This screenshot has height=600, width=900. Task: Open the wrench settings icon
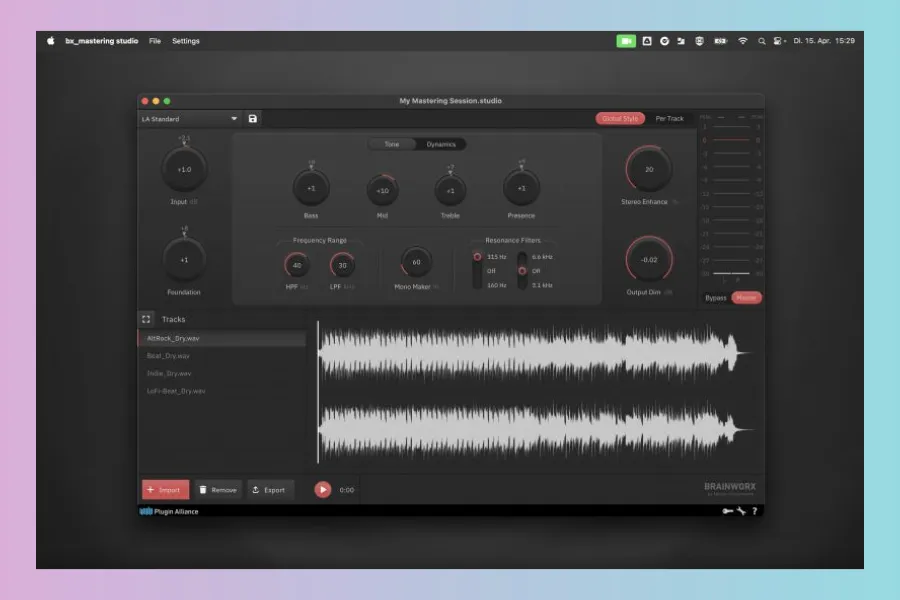click(741, 511)
